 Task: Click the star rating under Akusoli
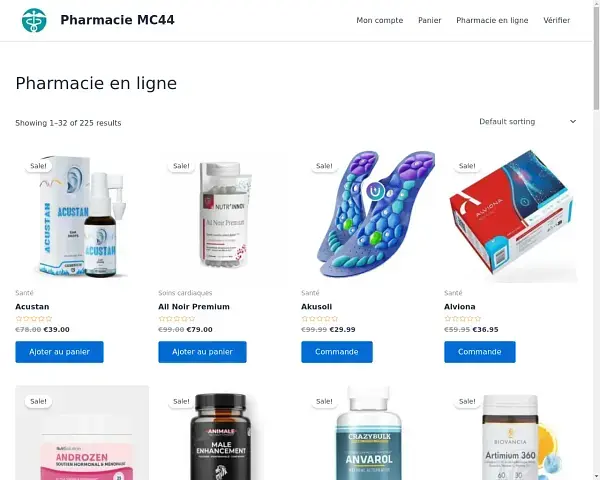click(320, 318)
